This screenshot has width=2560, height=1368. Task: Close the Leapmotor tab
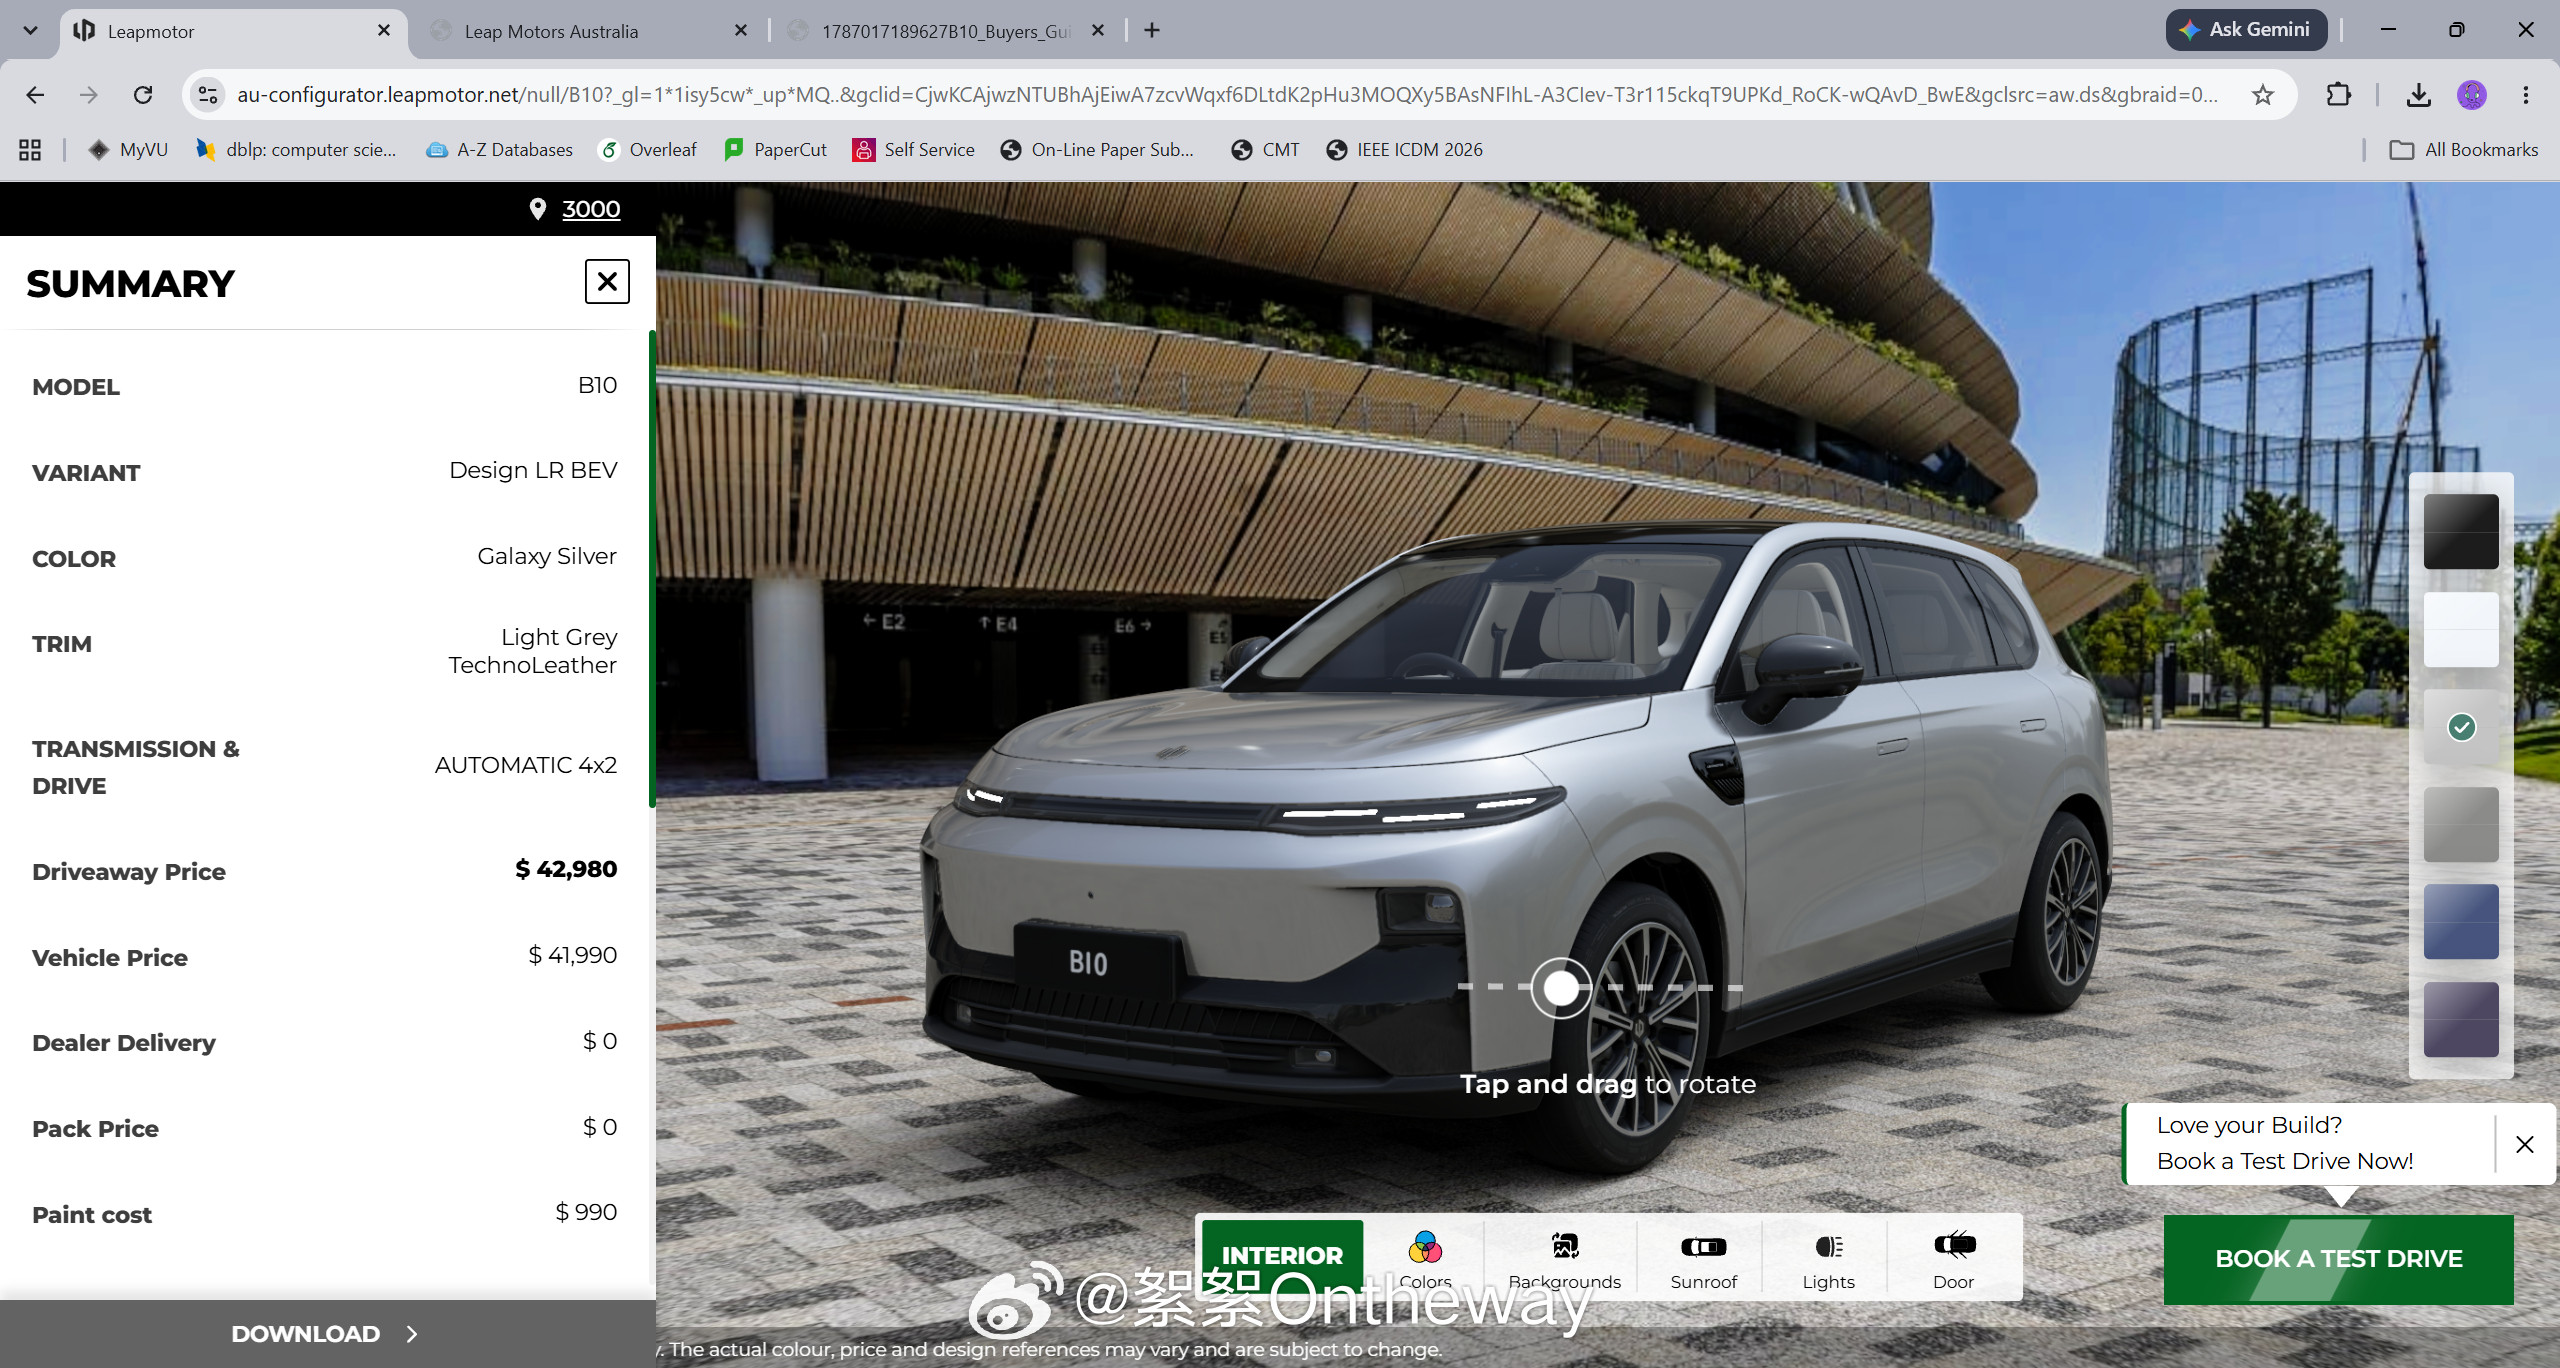tap(384, 31)
